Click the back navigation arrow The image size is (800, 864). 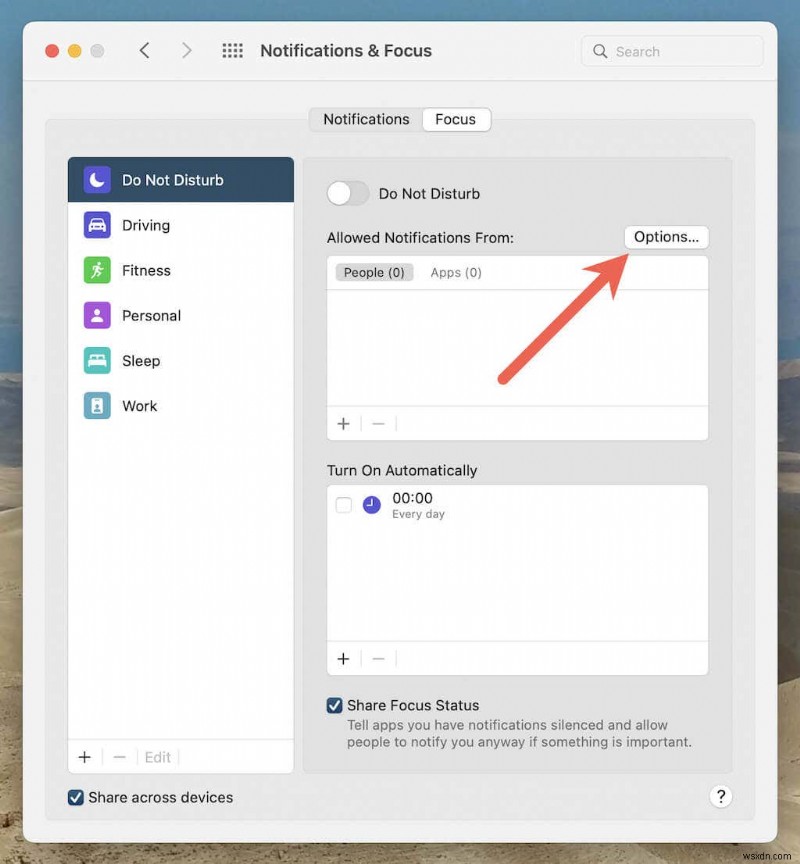pos(144,50)
